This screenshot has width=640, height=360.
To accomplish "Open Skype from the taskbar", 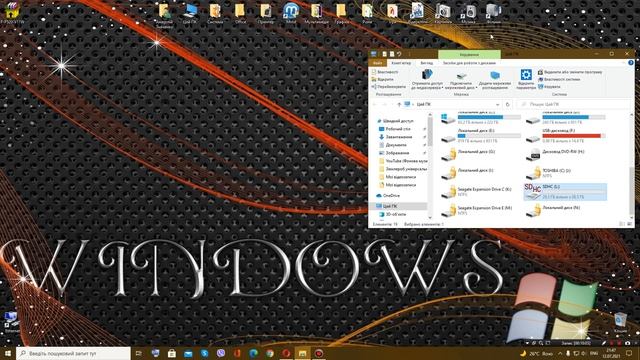I will point(204,353).
